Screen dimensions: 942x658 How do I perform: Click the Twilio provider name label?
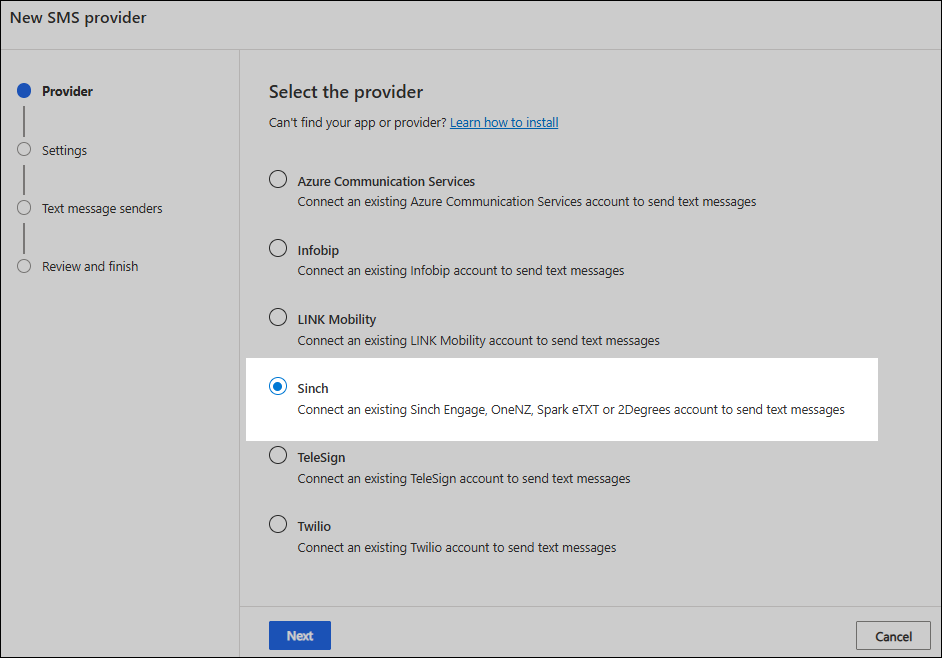314,526
